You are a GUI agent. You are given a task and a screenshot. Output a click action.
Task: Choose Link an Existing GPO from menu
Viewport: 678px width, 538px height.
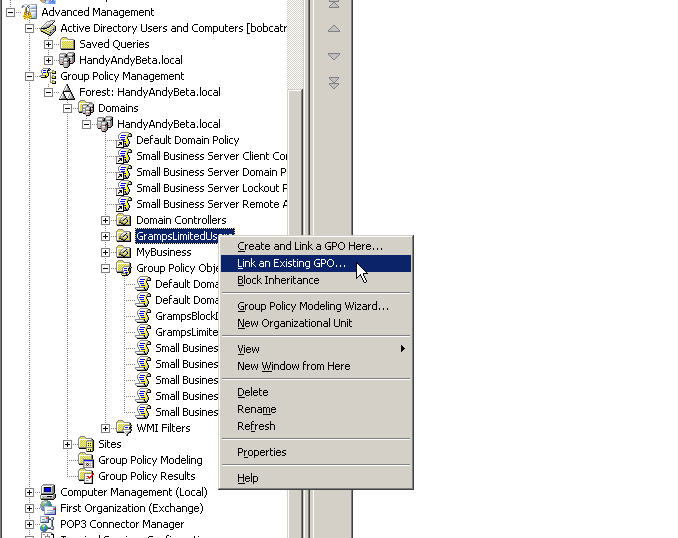[292, 263]
